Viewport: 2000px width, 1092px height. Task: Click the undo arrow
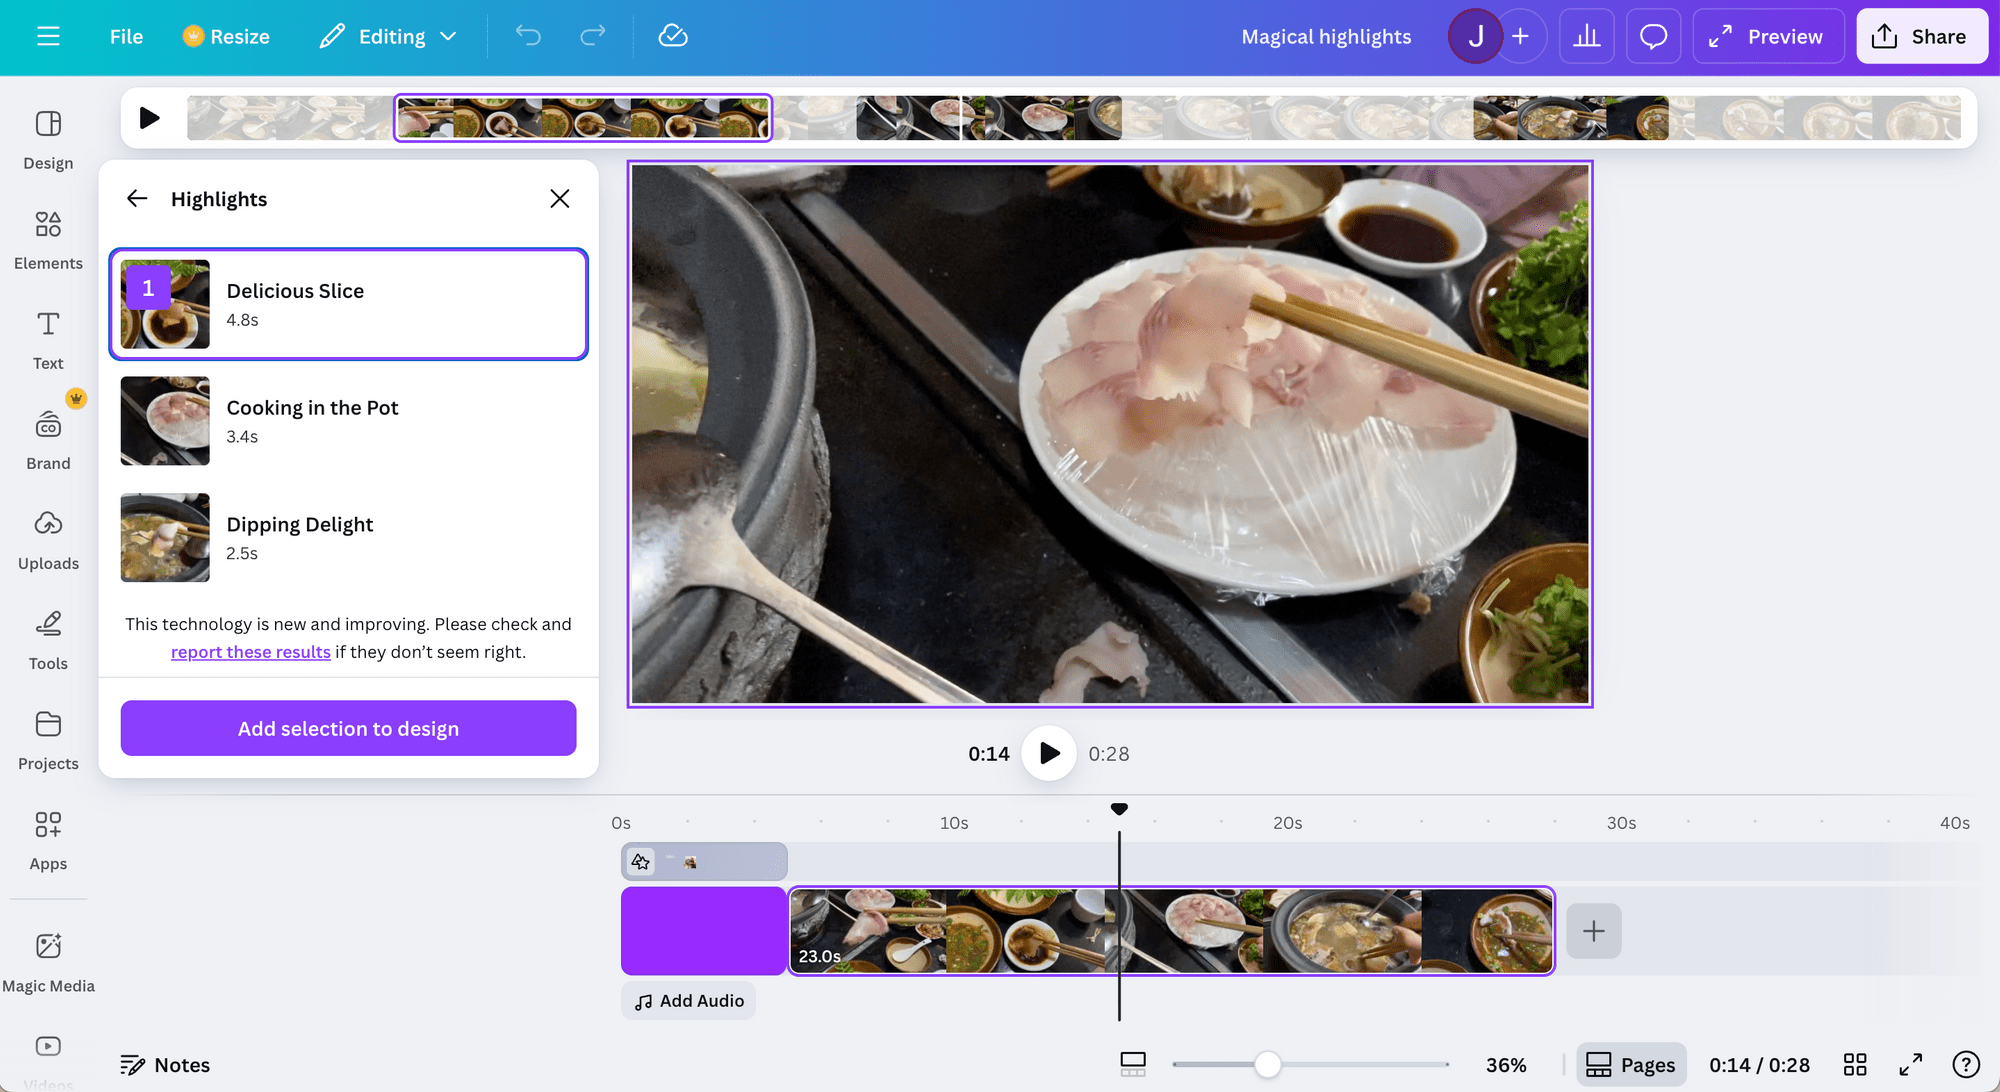coord(528,36)
